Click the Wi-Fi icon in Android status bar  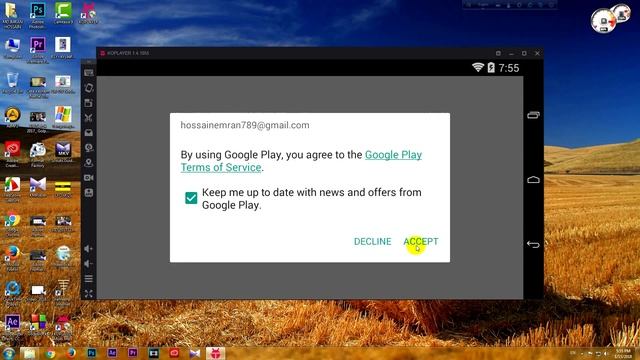[x=478, y=67]
